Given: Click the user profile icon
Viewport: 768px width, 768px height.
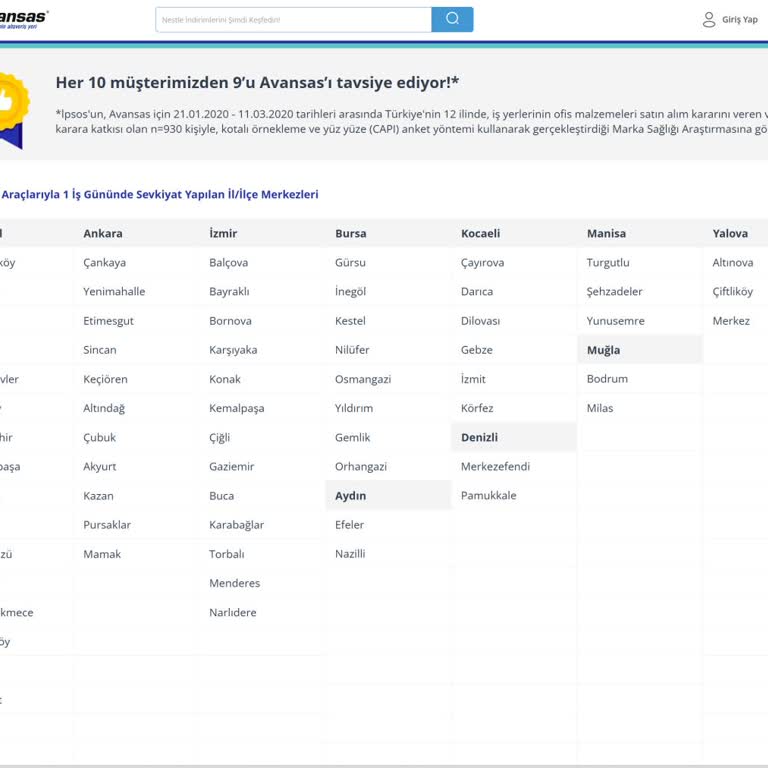Looking at the screenshot, I should (709, 19).
